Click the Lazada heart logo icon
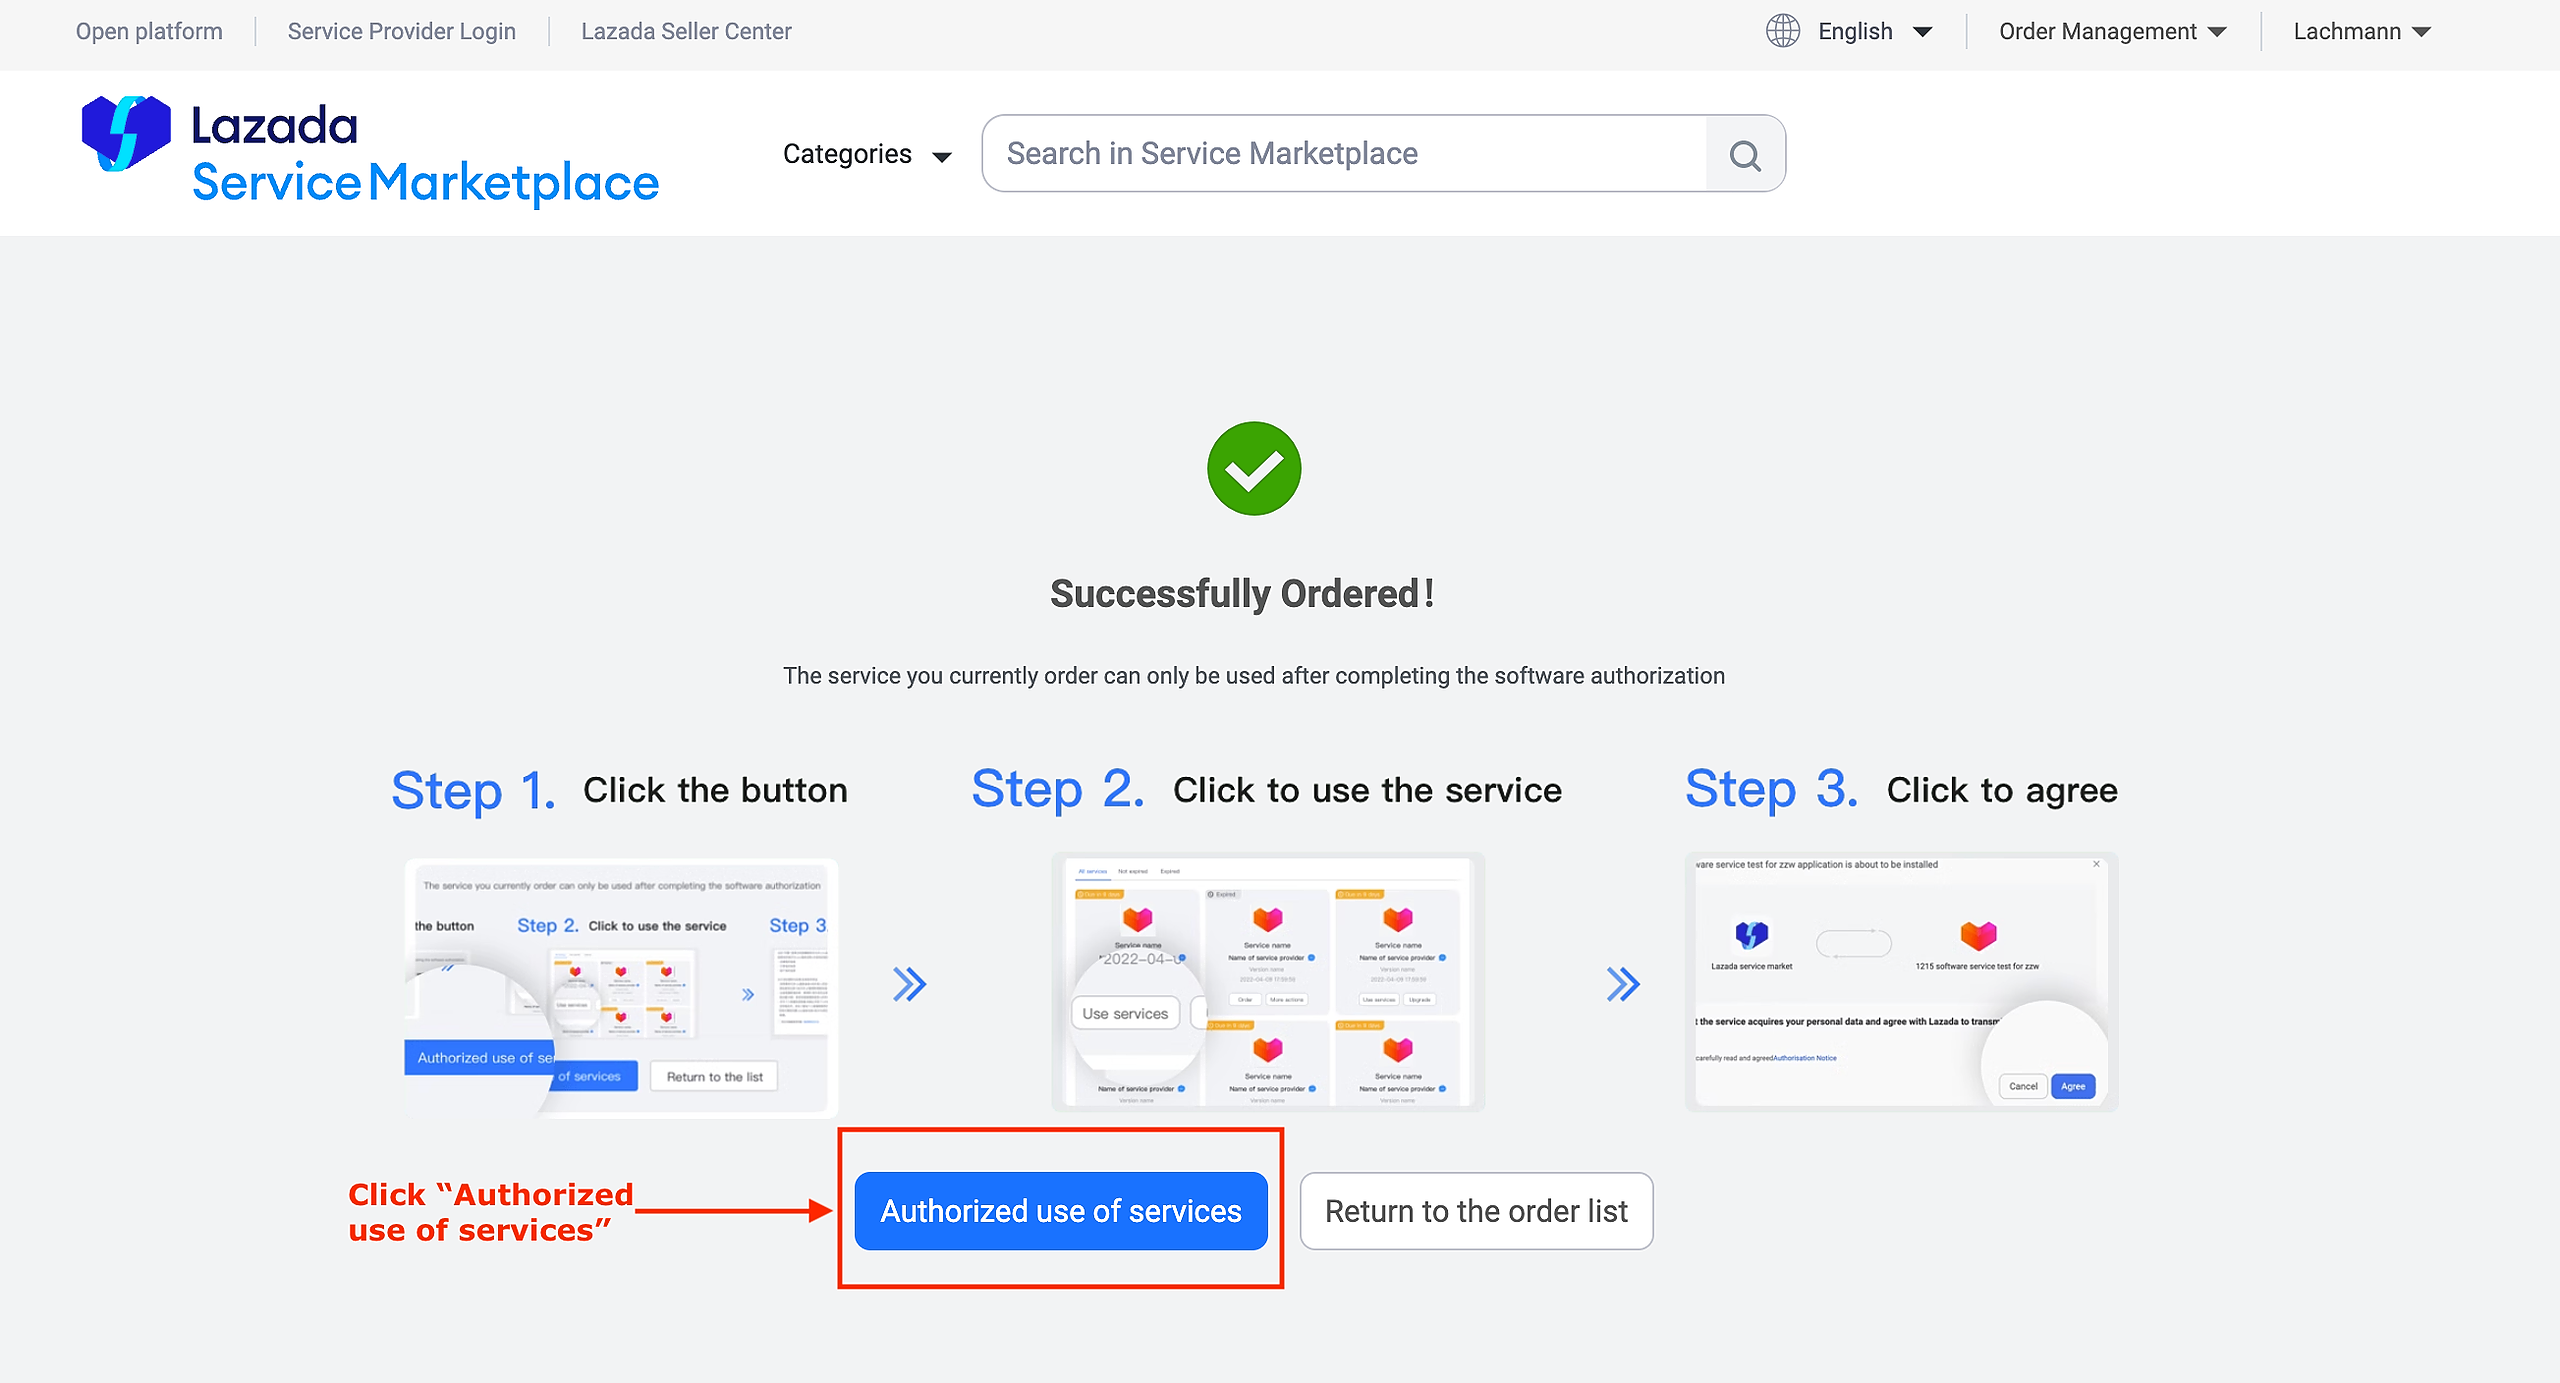The image size is (2560, 1383). (126, 132)
